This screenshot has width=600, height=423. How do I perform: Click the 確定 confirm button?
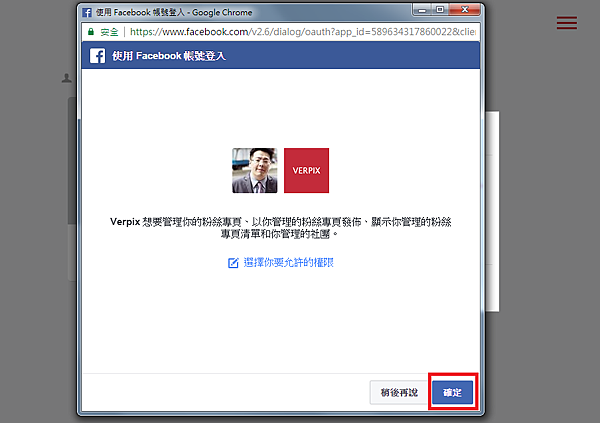452,392
